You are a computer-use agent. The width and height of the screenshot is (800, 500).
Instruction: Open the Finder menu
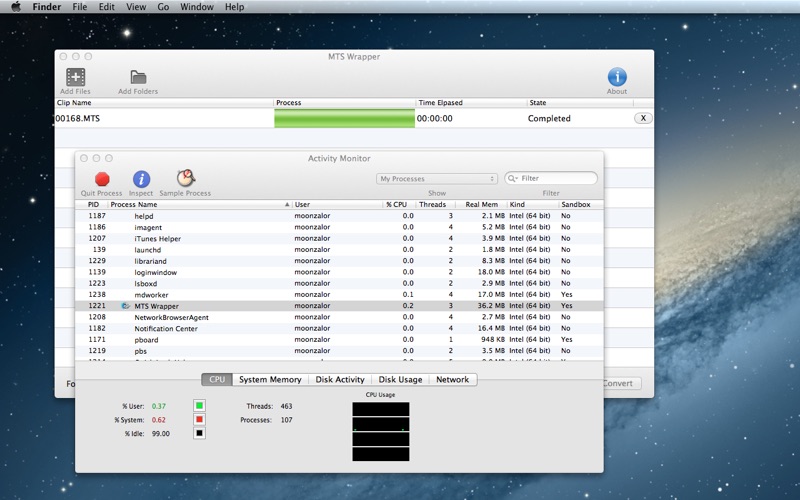pyautogui.click(x=46, y=7)
